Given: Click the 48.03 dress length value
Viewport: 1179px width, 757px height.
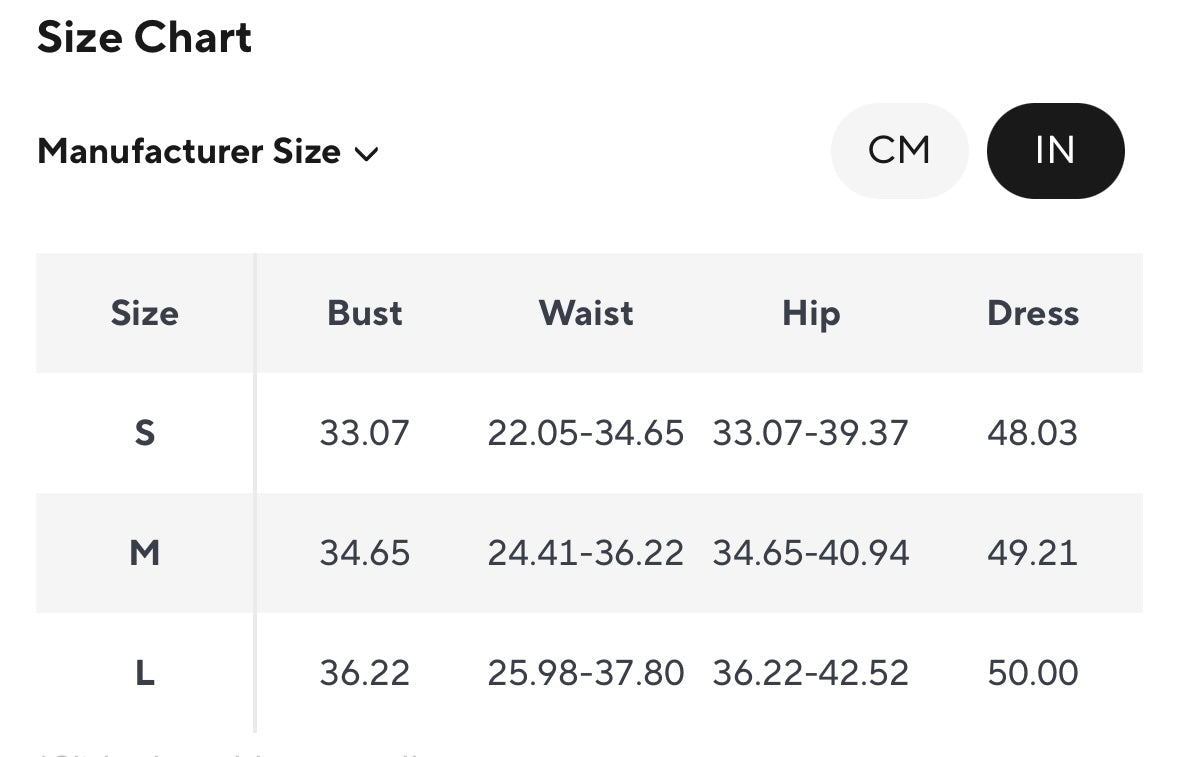Looking at the screenshot, I should (1033, 433).
